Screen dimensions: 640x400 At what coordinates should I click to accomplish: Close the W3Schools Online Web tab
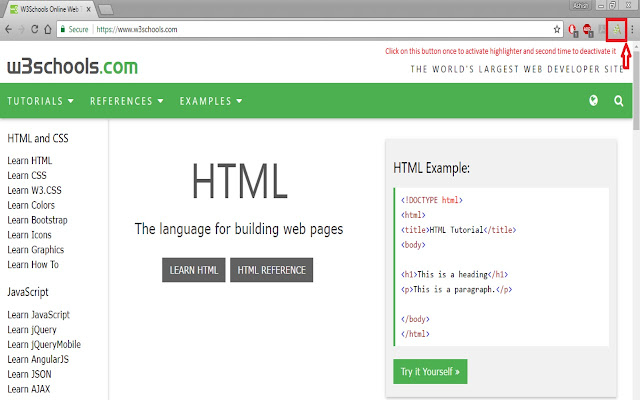point(89,9)
